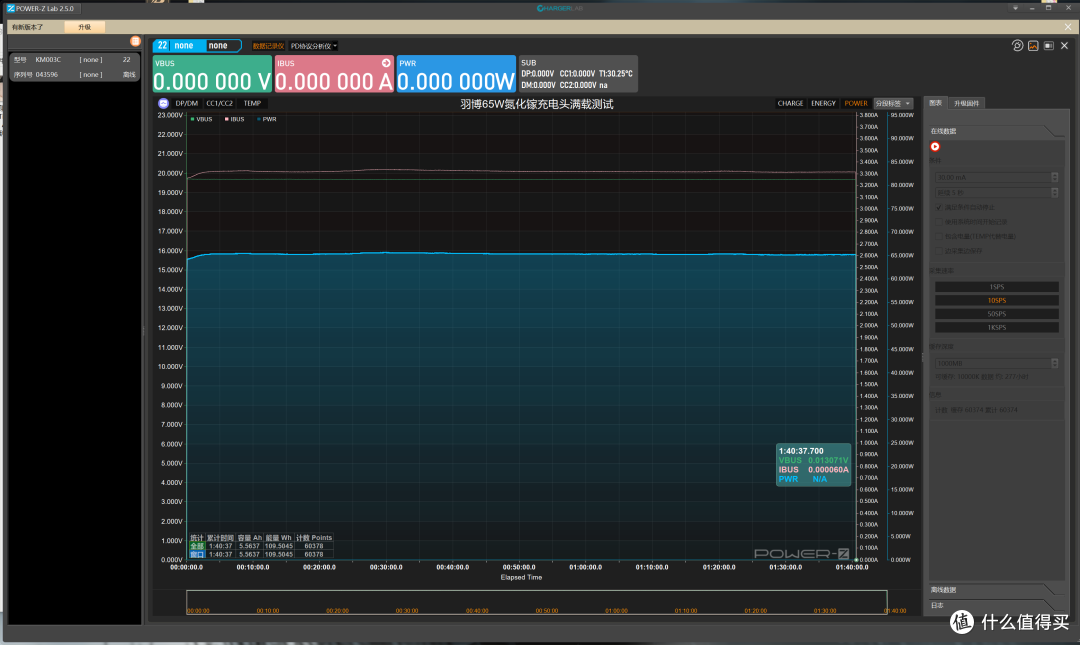Click the round chart mode icon beside DP/DM
1080x645 pixels.
tap(163, 103)
